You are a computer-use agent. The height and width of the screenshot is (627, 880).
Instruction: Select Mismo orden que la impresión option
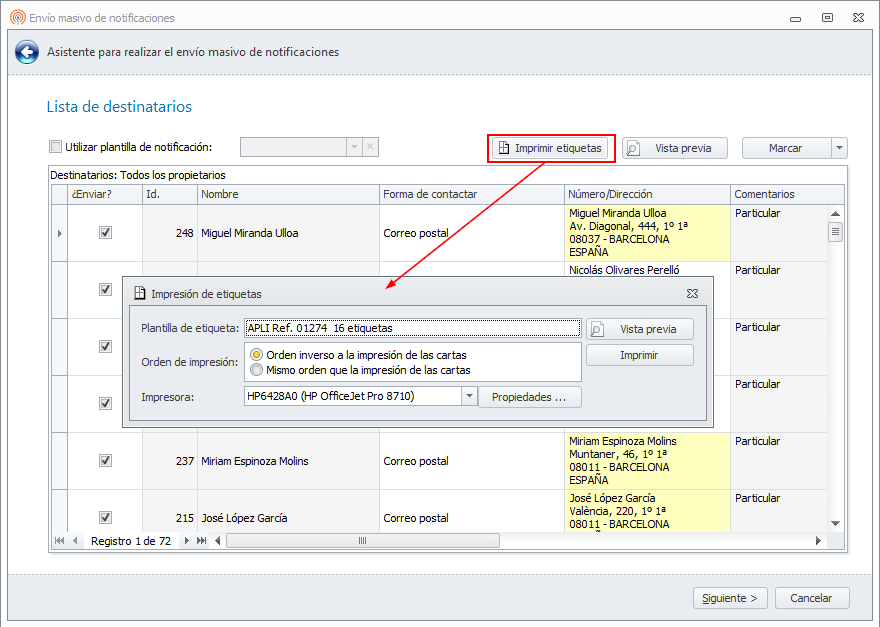tap(257, 370)
